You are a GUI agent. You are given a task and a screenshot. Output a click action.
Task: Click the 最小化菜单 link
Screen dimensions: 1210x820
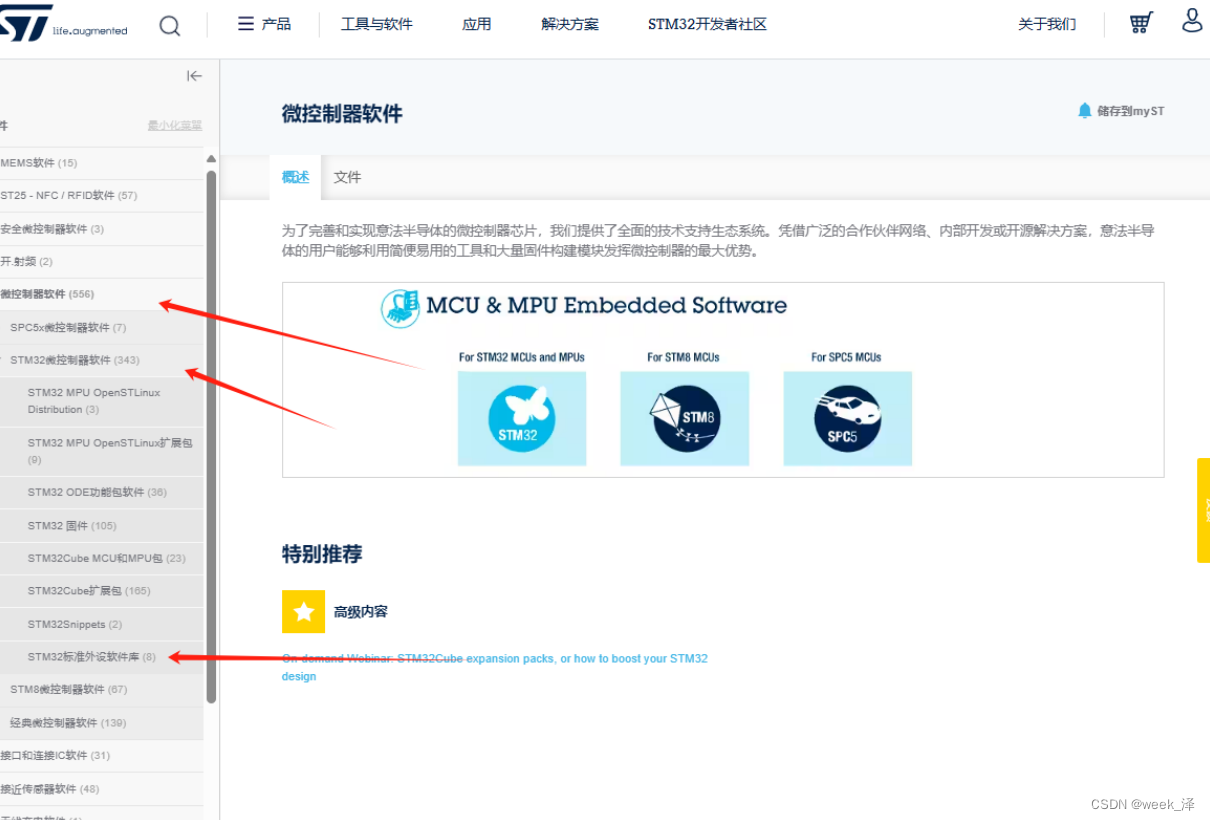coord(175,126)
